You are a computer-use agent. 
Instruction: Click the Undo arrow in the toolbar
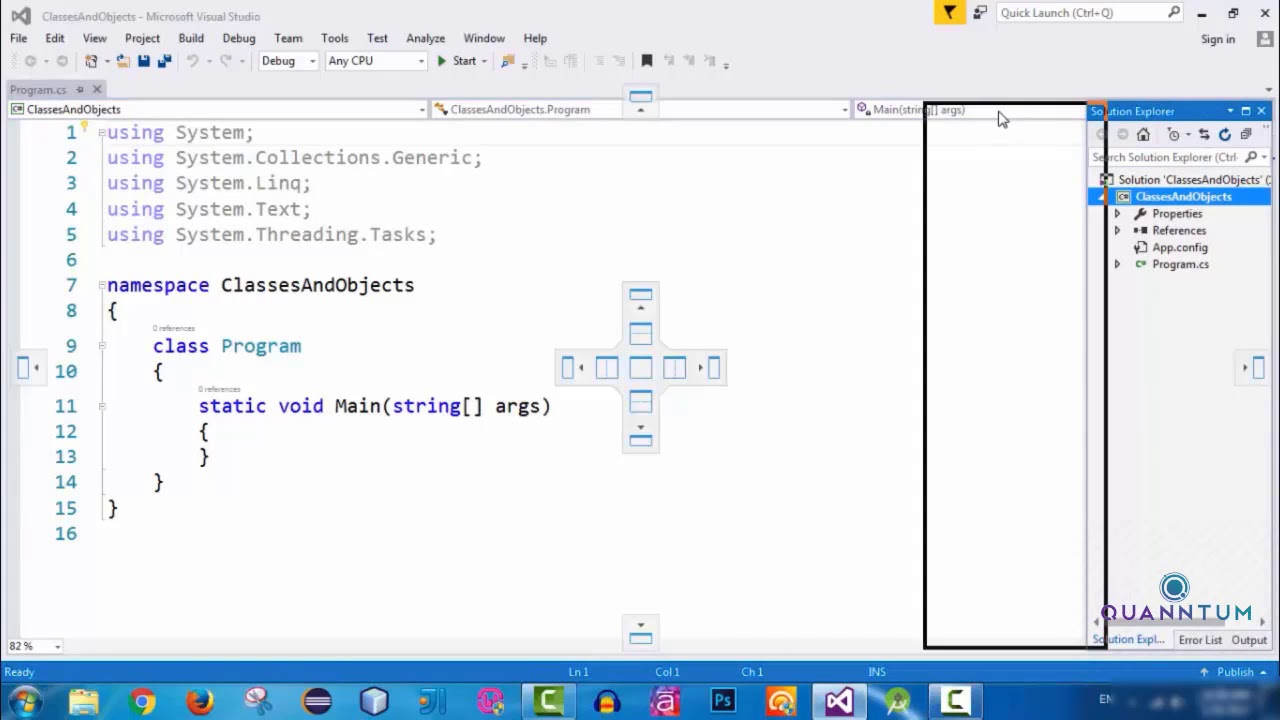coord(192,61)
